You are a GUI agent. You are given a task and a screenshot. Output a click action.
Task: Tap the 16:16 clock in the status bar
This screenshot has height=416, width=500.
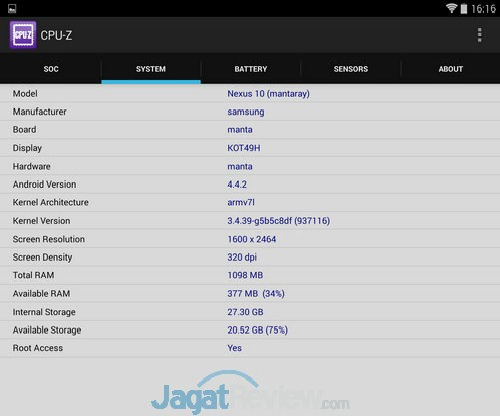pyautogui.click(x=483, y=9)
